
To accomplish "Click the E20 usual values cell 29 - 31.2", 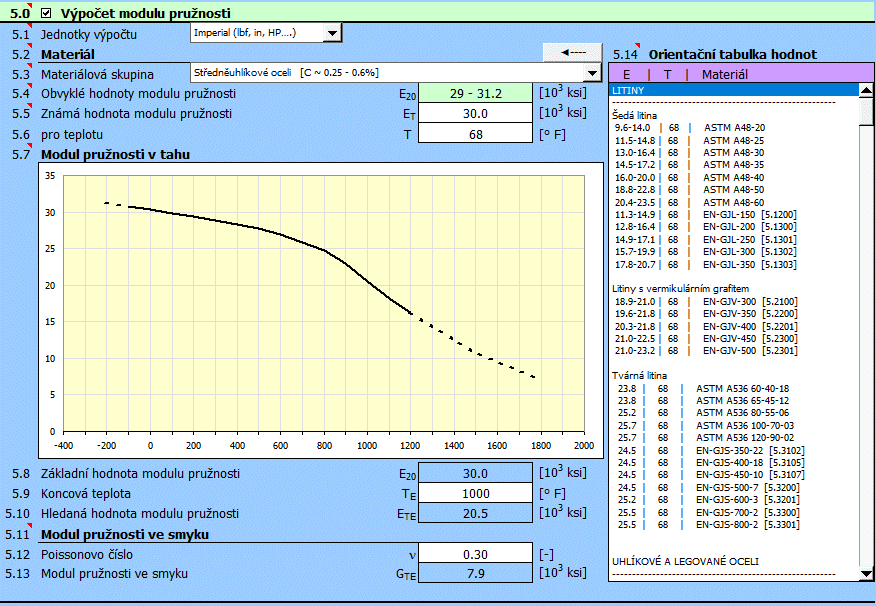I will pos(475,93).
